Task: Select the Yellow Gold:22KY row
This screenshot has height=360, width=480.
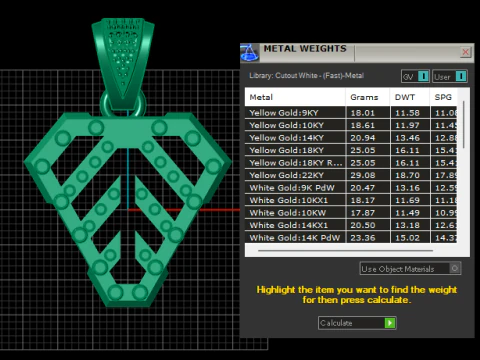Action: (351, 175)
